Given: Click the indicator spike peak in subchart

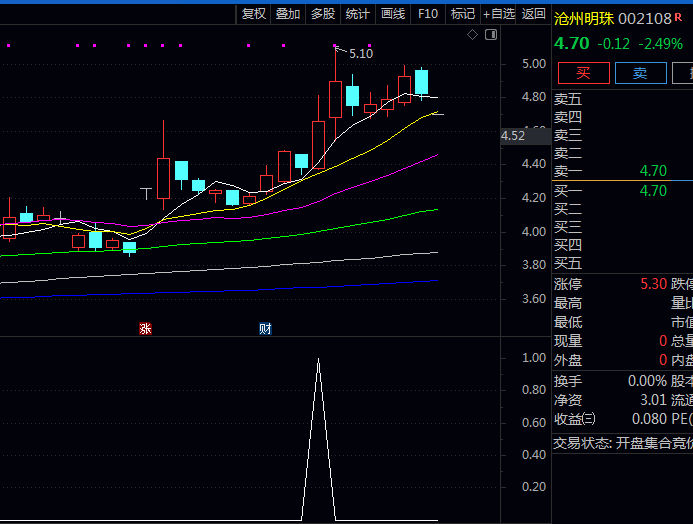Looking at the screenshot, I should (x=318, y=360).
